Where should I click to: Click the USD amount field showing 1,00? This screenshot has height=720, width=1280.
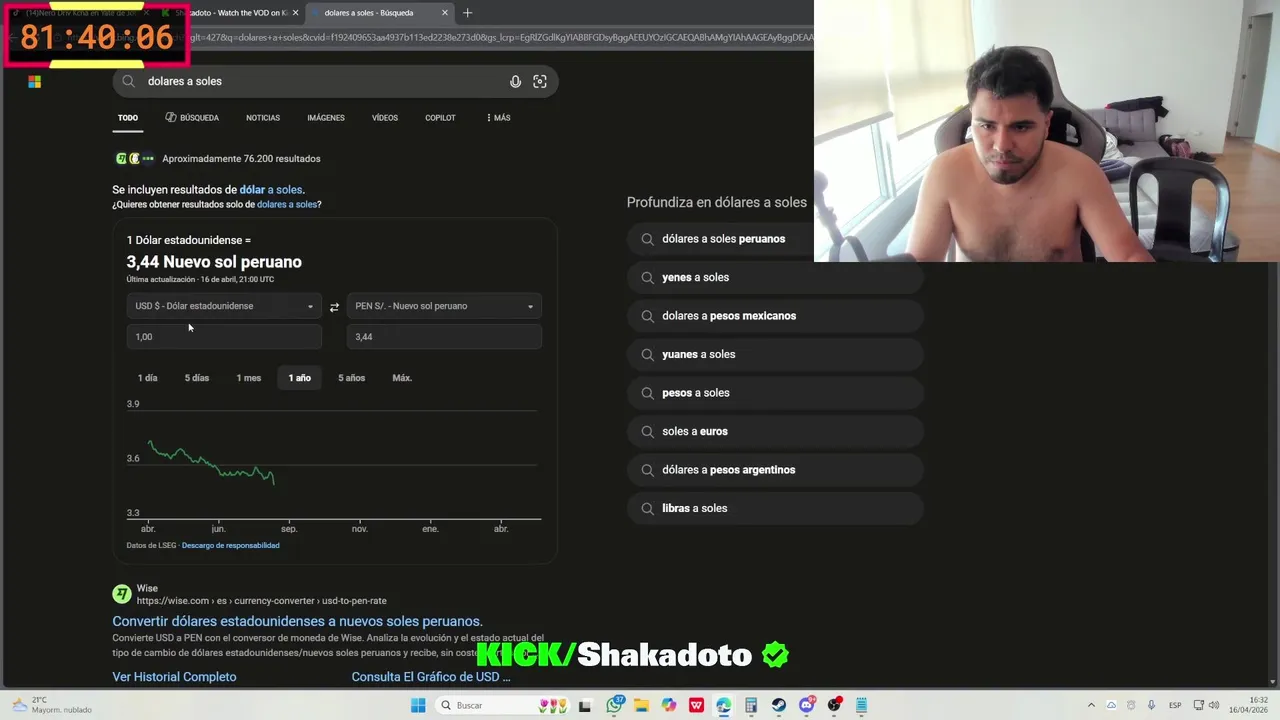click(x=224, y=337)
